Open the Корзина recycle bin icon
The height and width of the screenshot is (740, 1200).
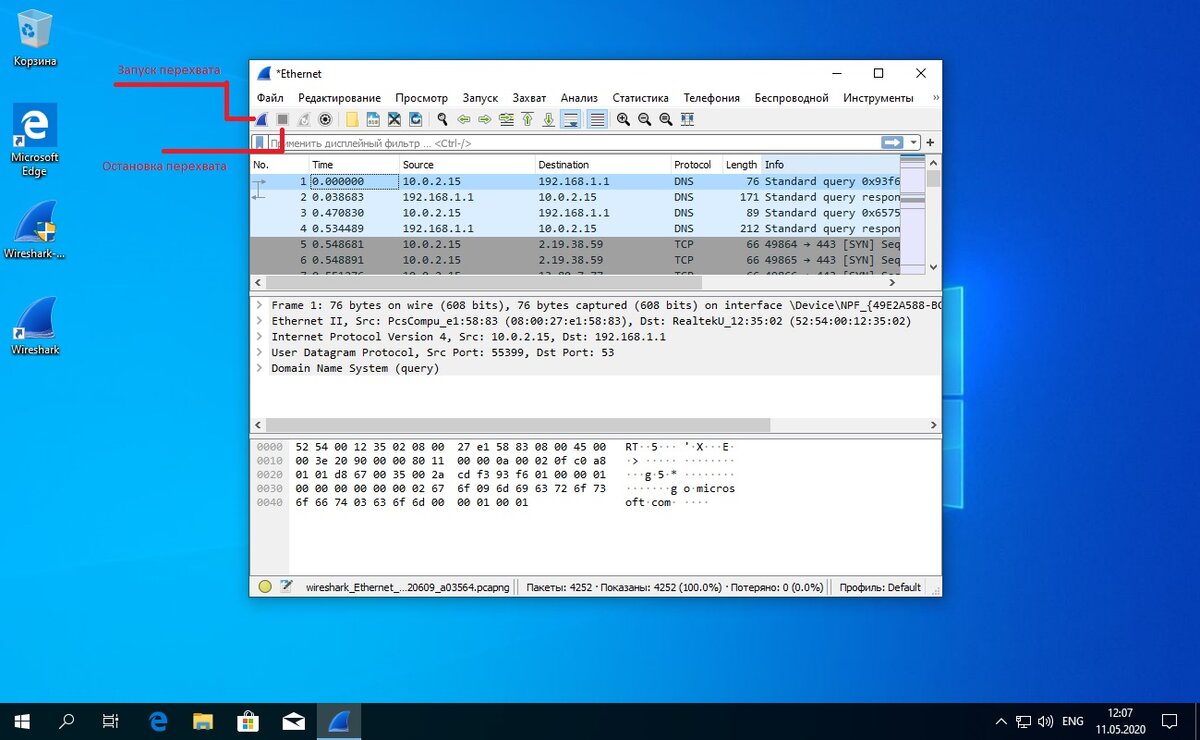tap(35, 38)
